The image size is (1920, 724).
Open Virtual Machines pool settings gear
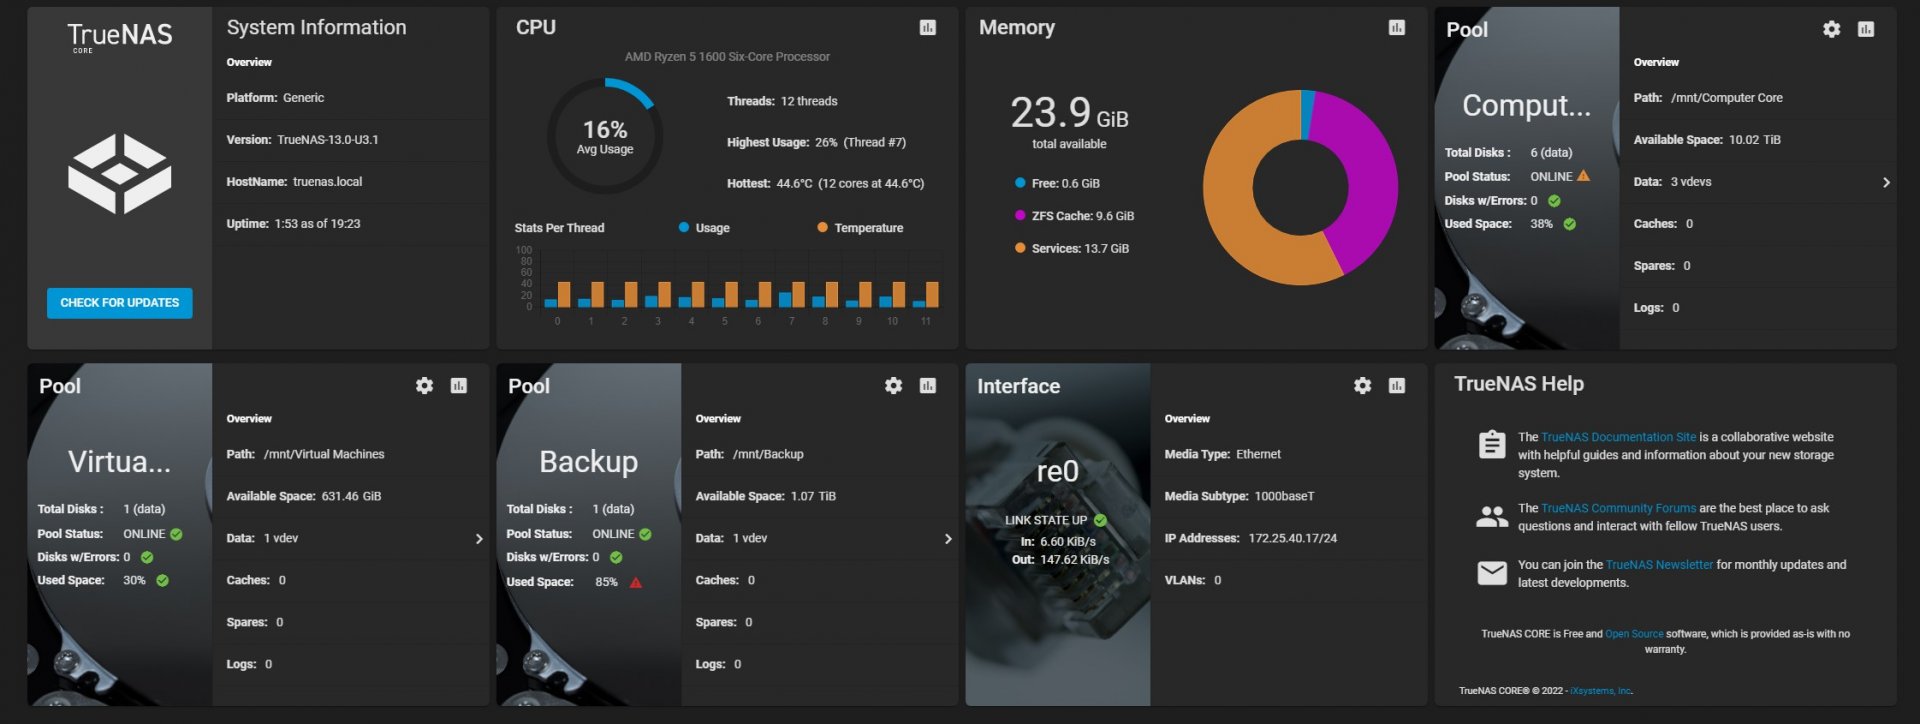424,386
